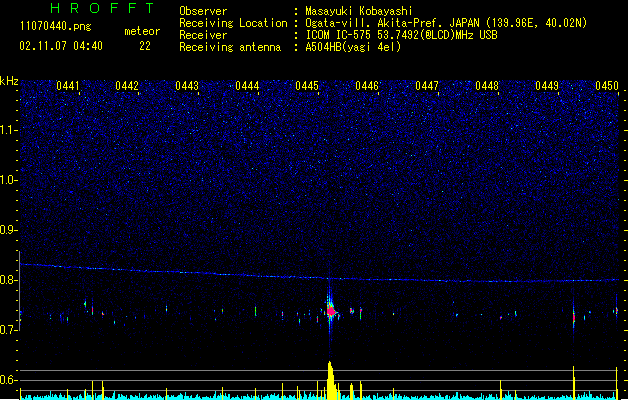Click the tall yellow intensity peak at bottom

pos(331,381)
